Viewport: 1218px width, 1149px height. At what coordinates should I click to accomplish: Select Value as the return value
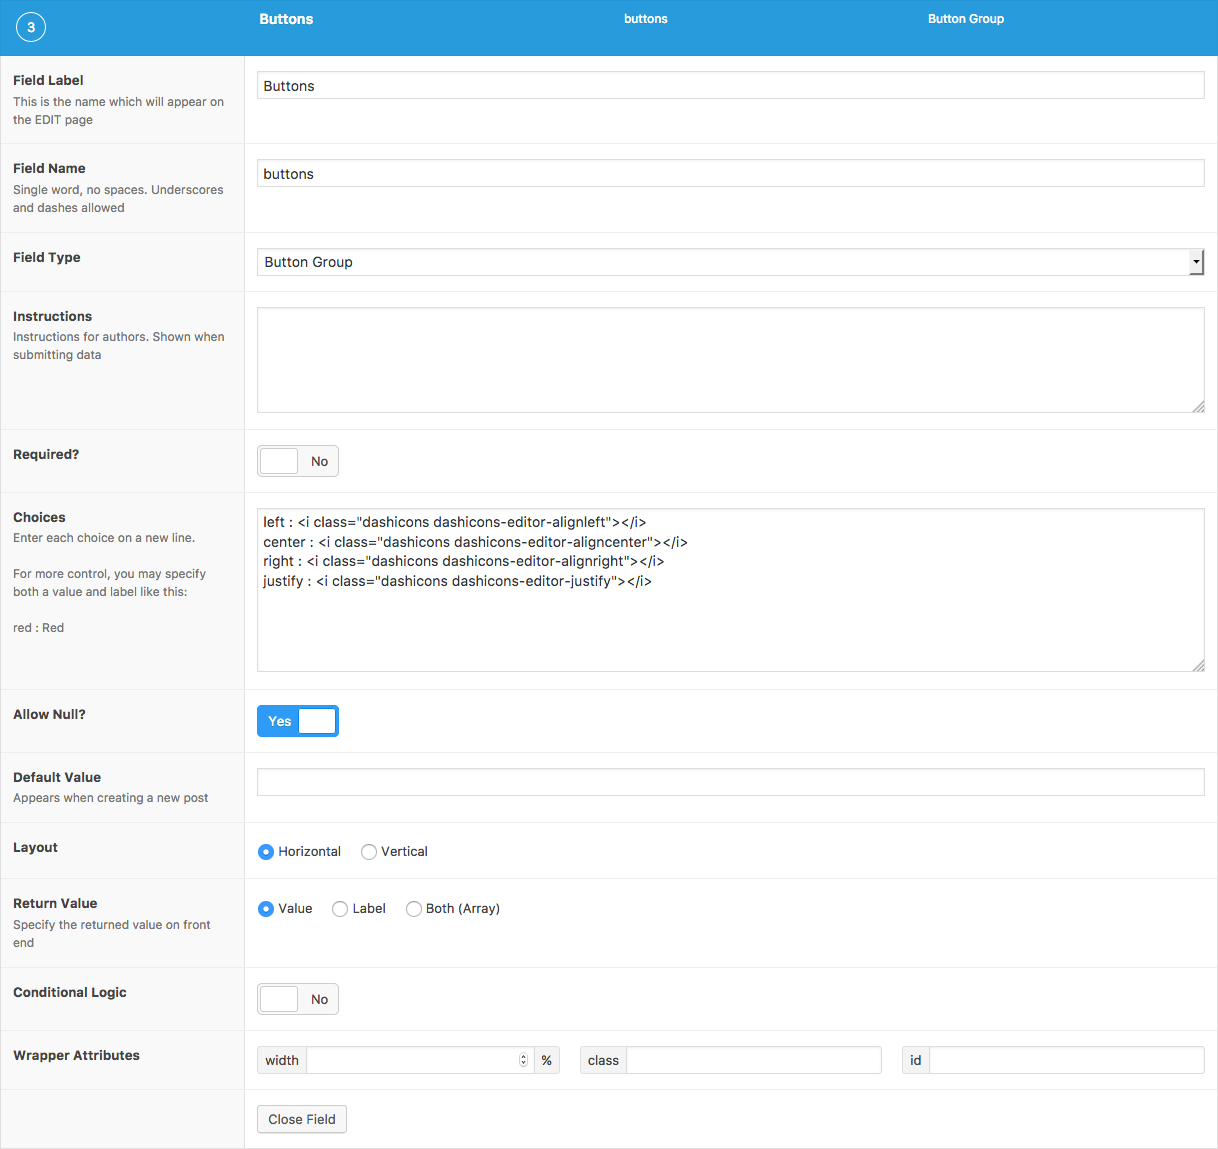click(x=266, y=909)
